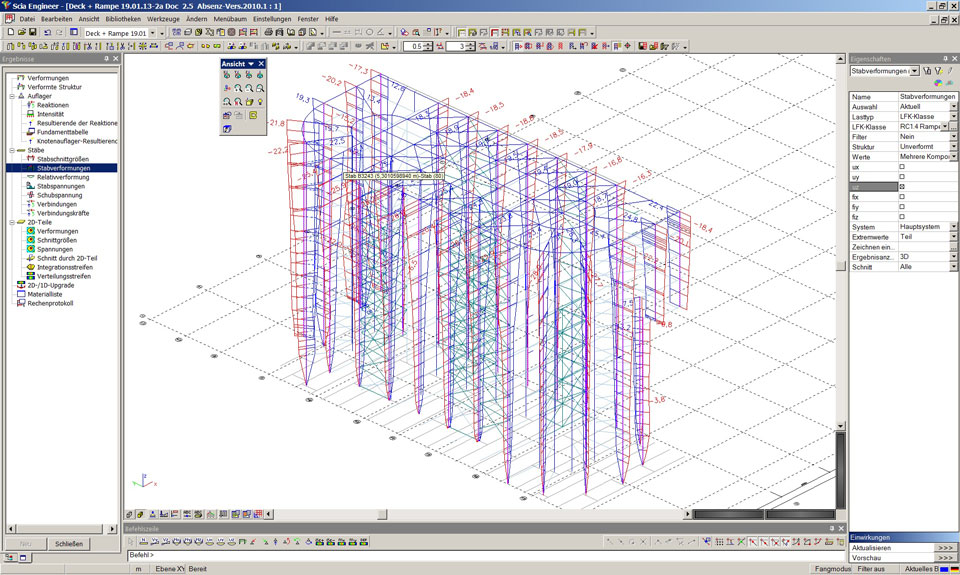Viewport: 960px width, 575px height.
Task: Close the floating Ansicht toolbar
Action: coord(261,64)
